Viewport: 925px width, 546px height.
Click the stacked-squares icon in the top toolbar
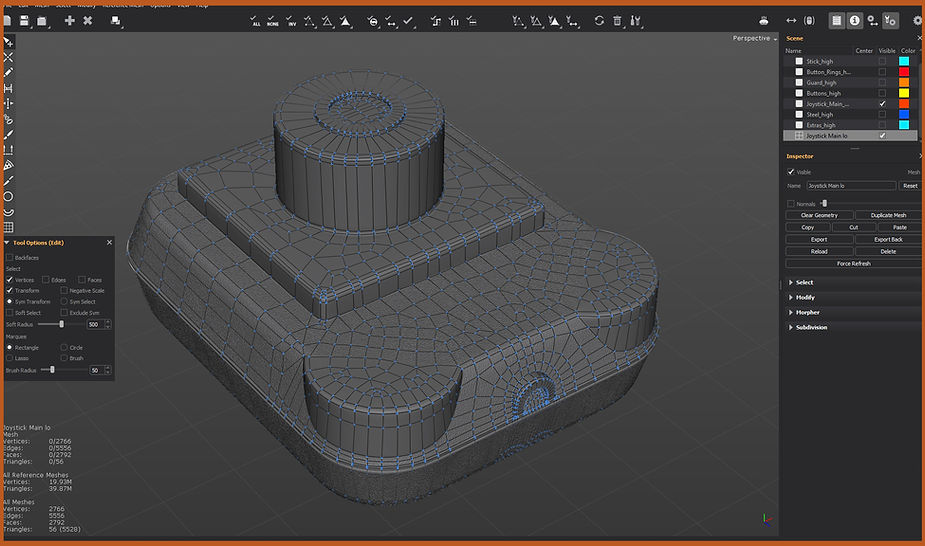tap(116, 21)
